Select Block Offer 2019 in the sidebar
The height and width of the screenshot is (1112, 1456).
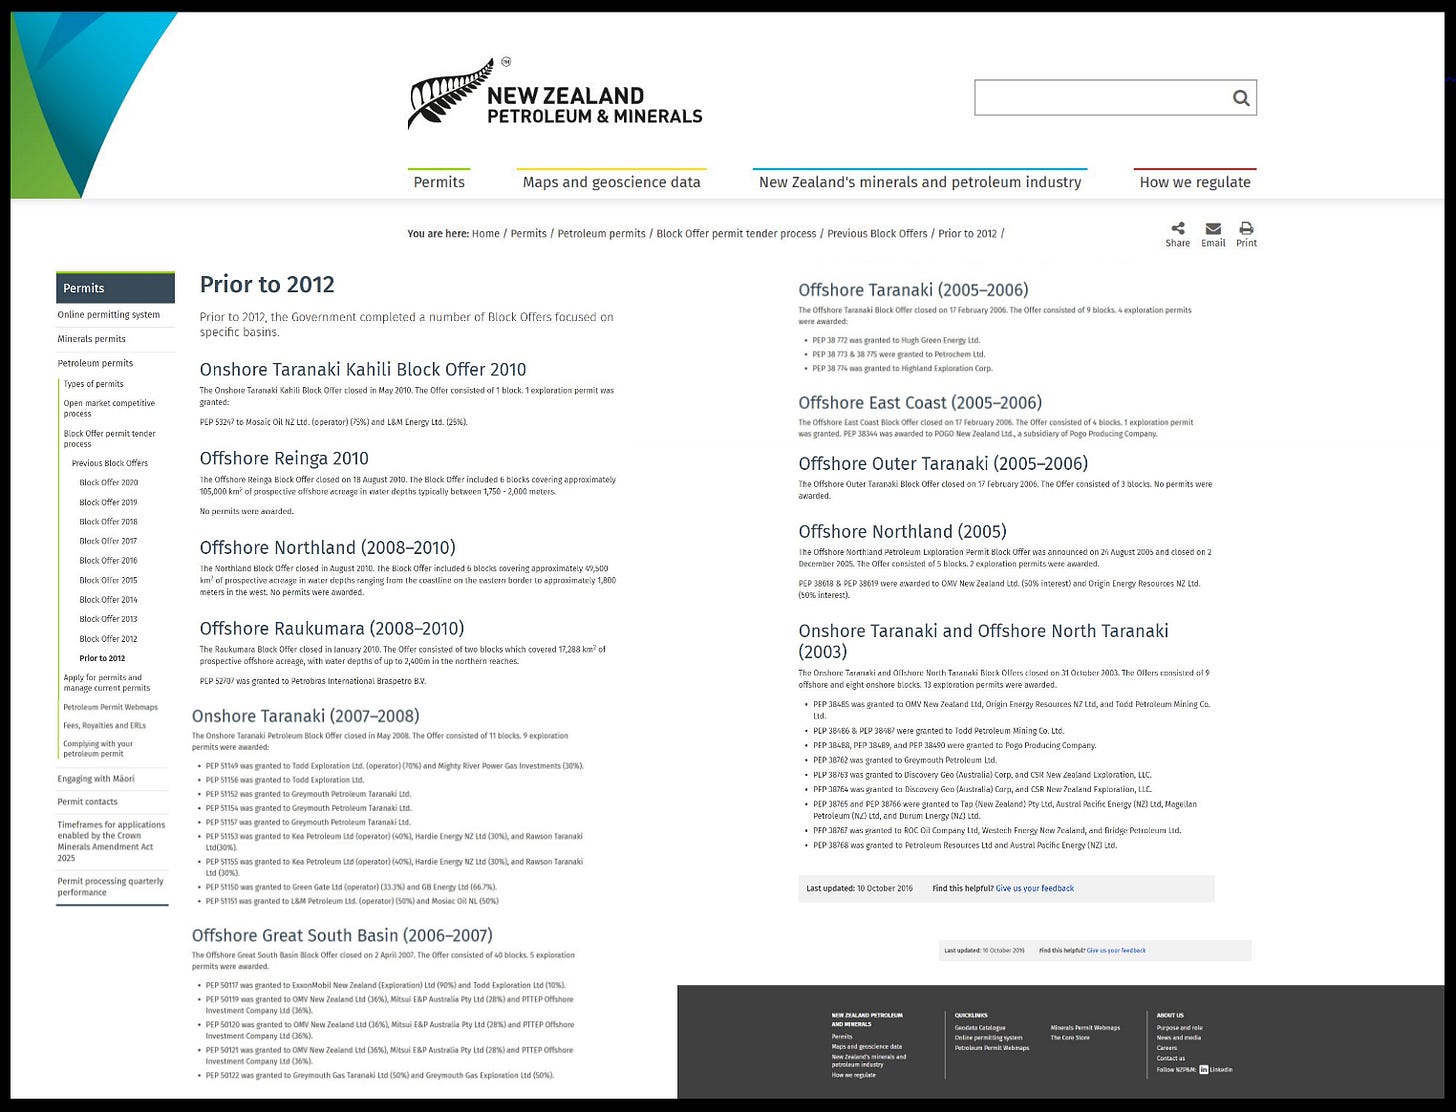coord(108,502)
